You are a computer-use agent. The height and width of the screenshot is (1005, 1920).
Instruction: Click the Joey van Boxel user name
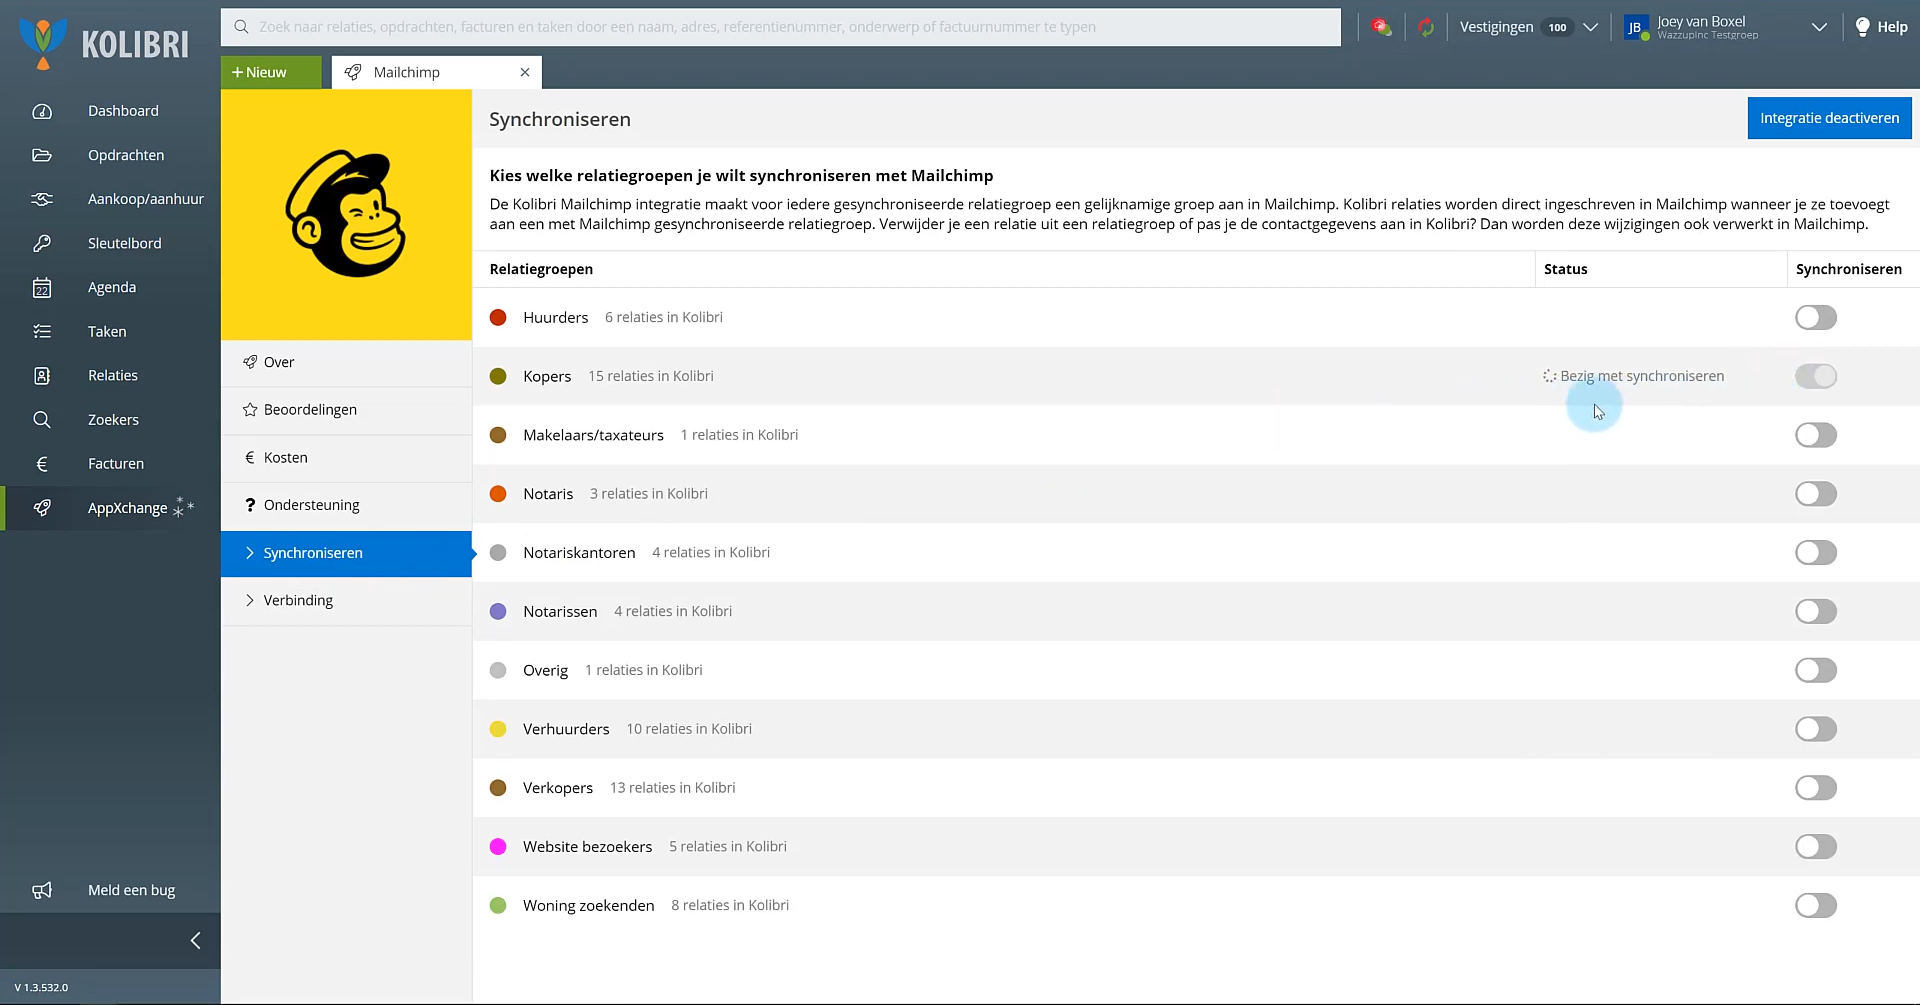[x=1701, y=21]
